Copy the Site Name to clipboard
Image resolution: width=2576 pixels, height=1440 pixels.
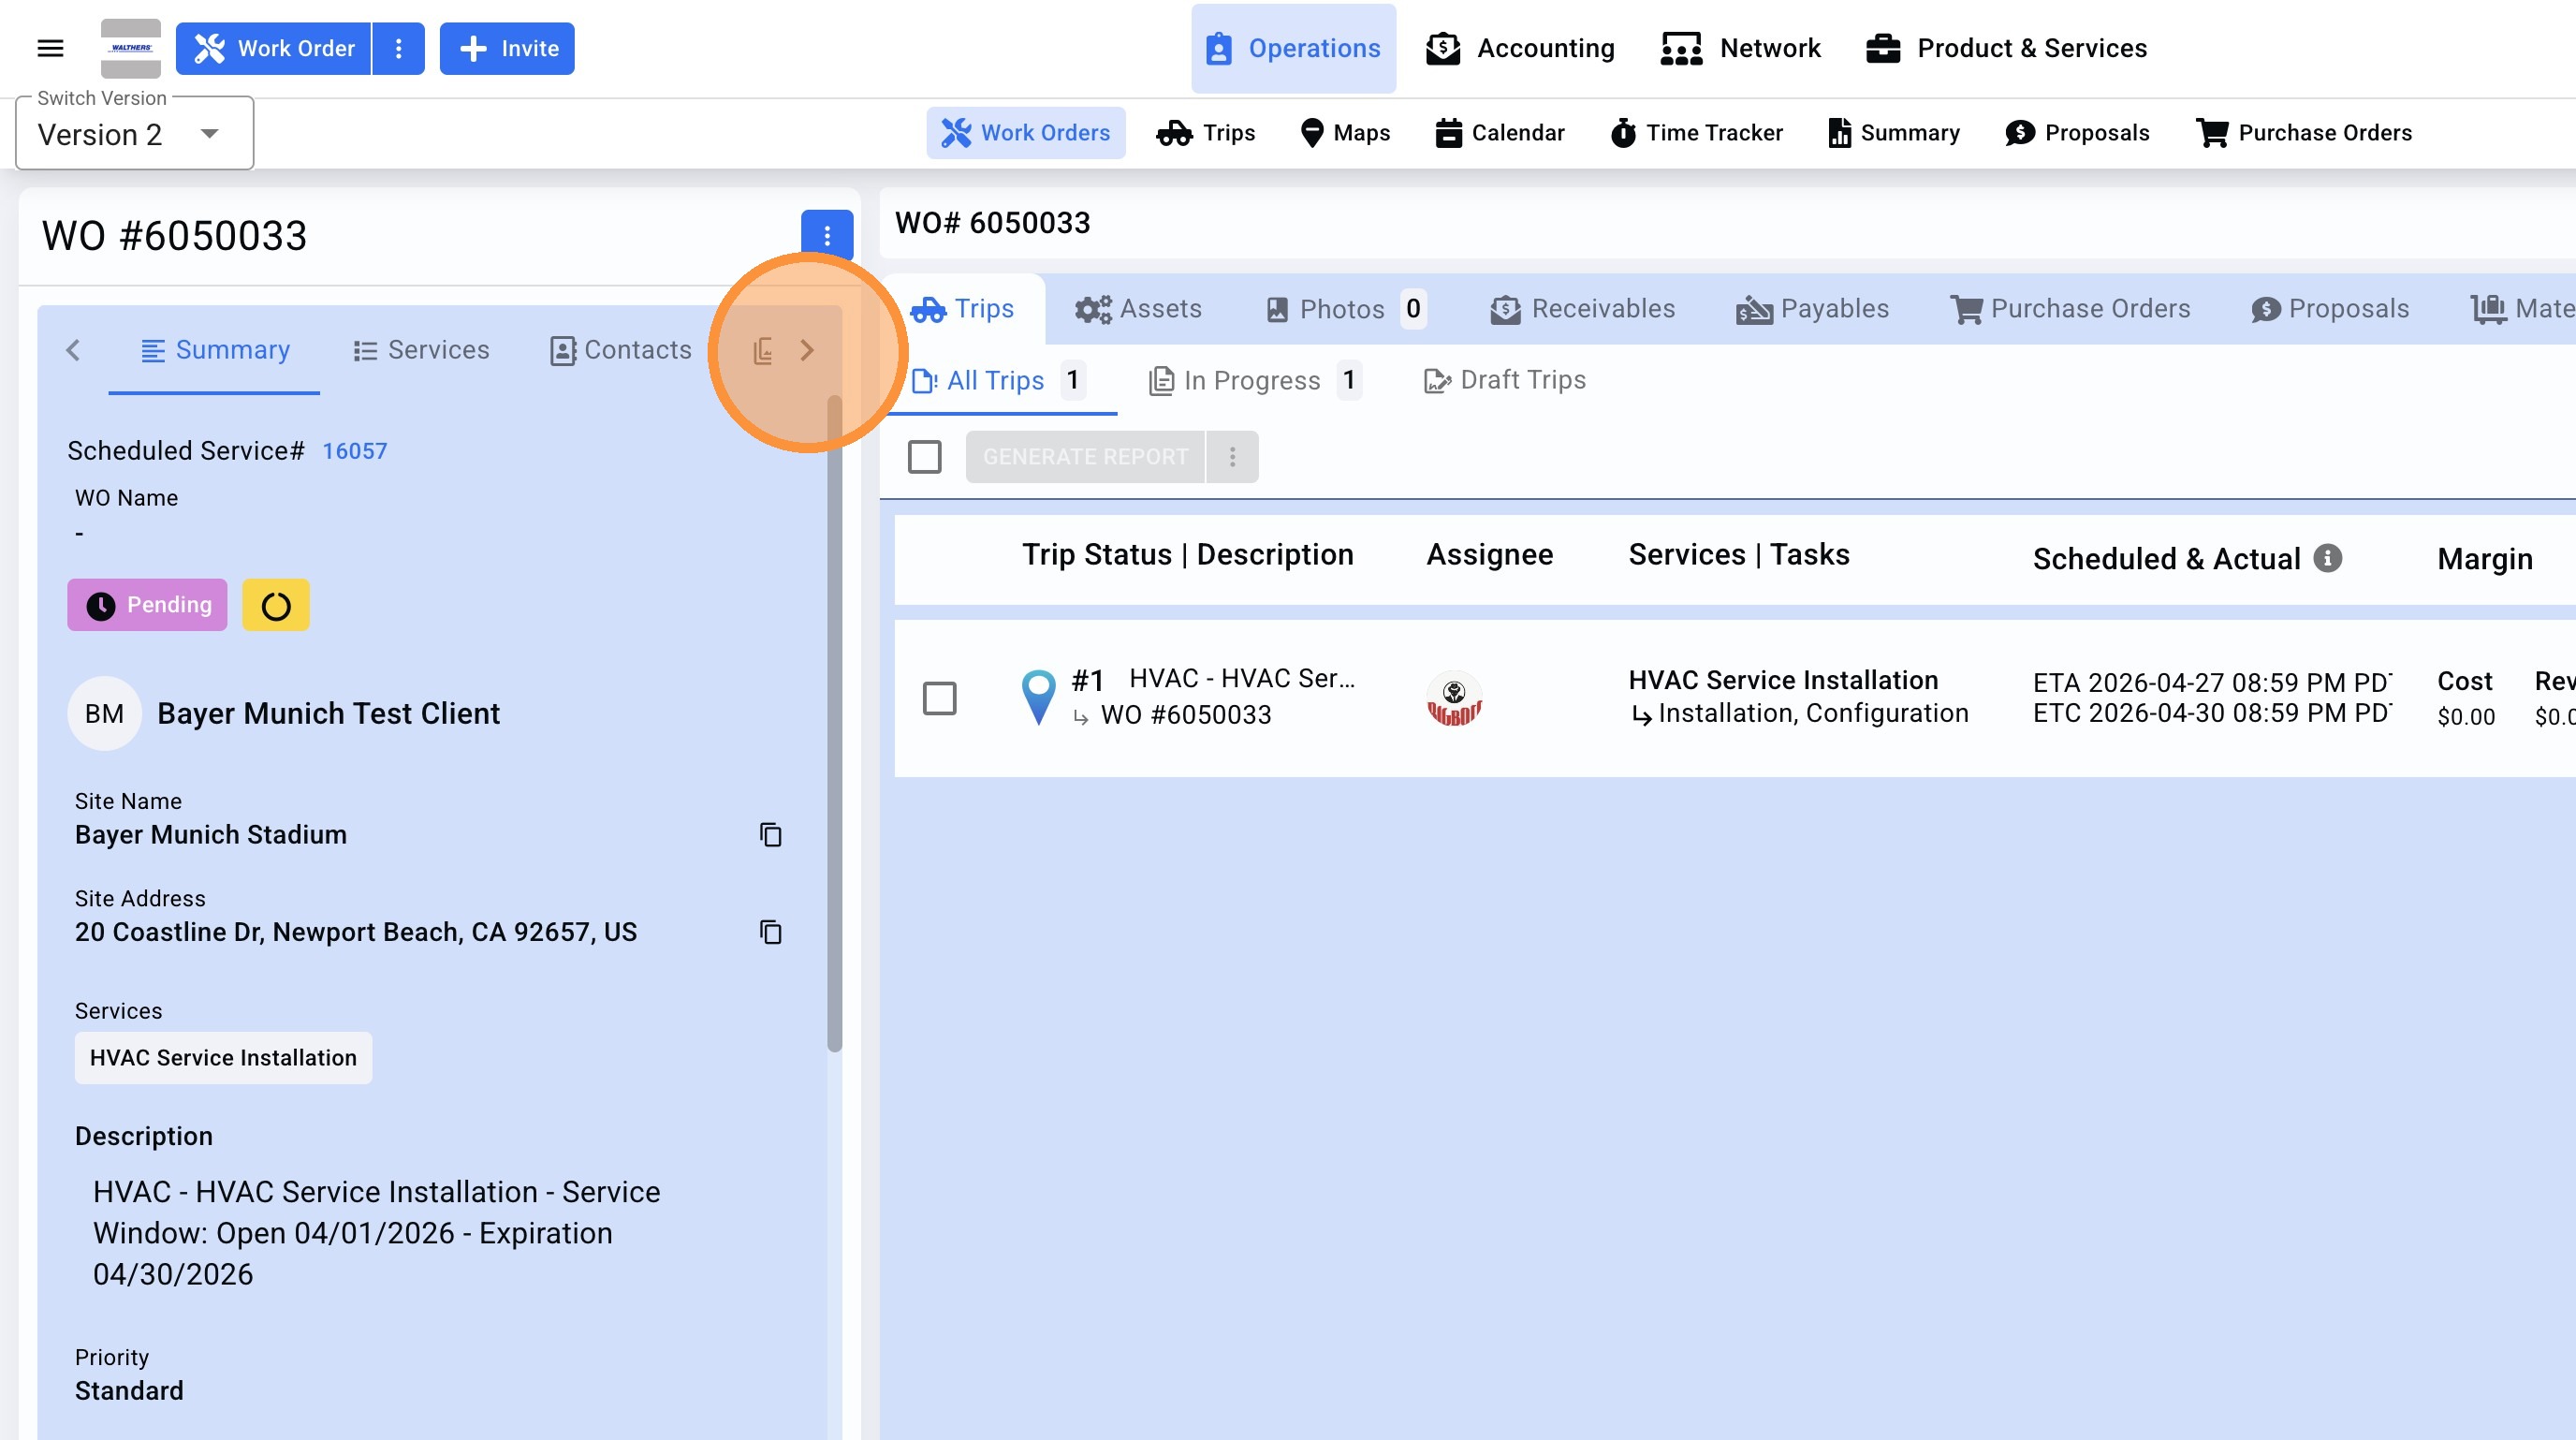[x=770, y=834]
